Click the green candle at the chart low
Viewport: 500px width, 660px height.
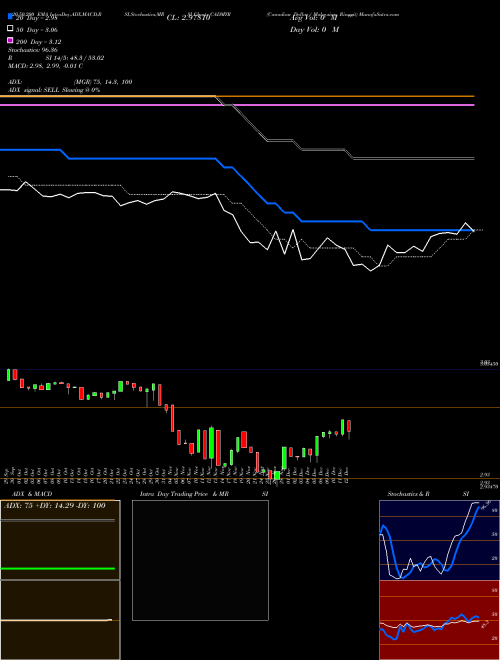pos(277,475)
